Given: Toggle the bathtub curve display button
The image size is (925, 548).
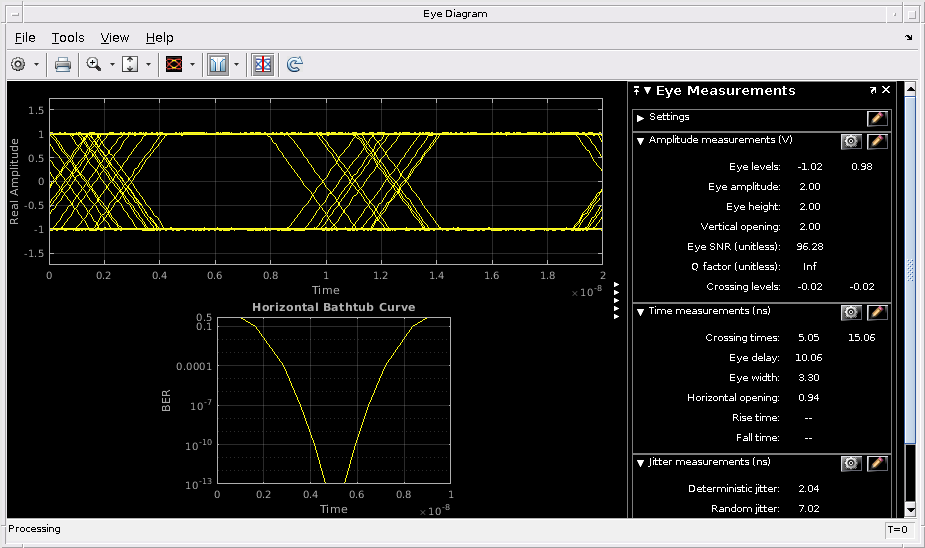Looking at the screenshot, I should [x=218, y=64].
